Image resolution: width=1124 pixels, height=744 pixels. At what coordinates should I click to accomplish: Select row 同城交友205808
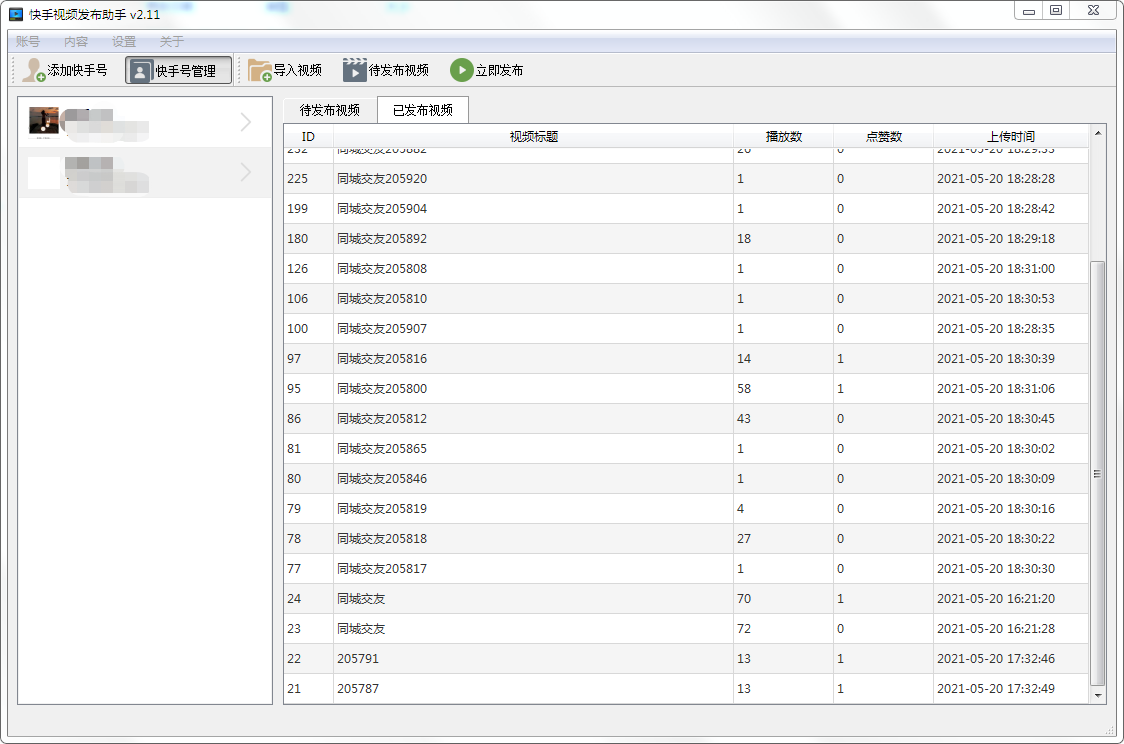pyautogui.click(x=686, y=269)
